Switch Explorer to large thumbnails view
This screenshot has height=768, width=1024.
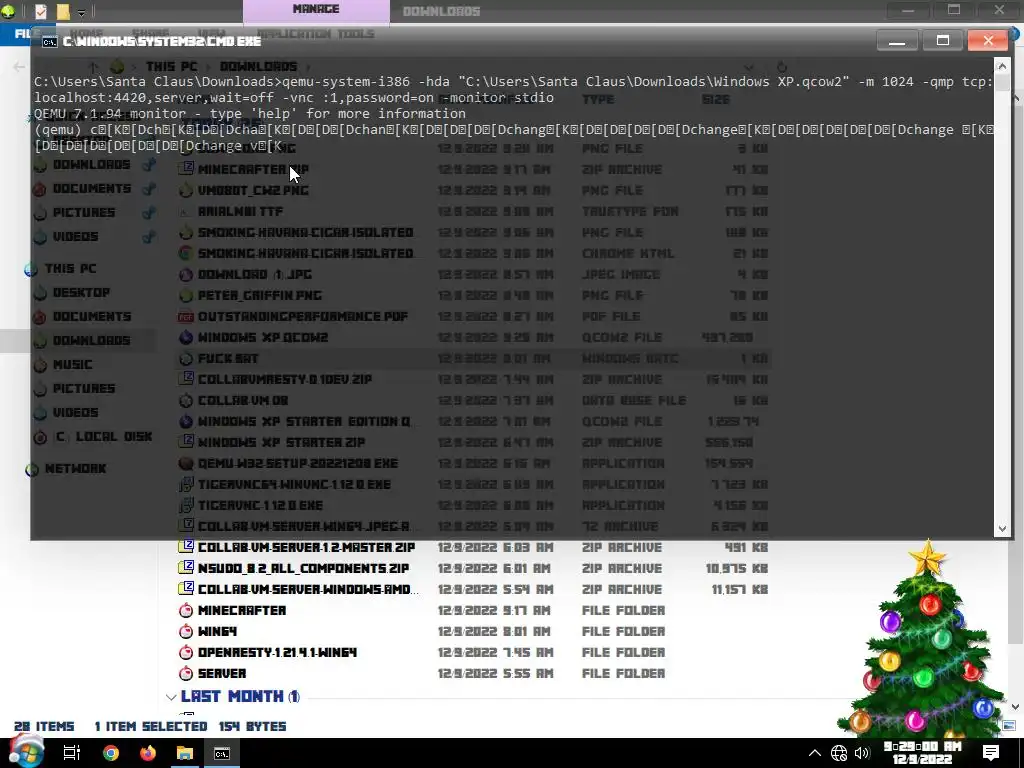coord(1009,726)
